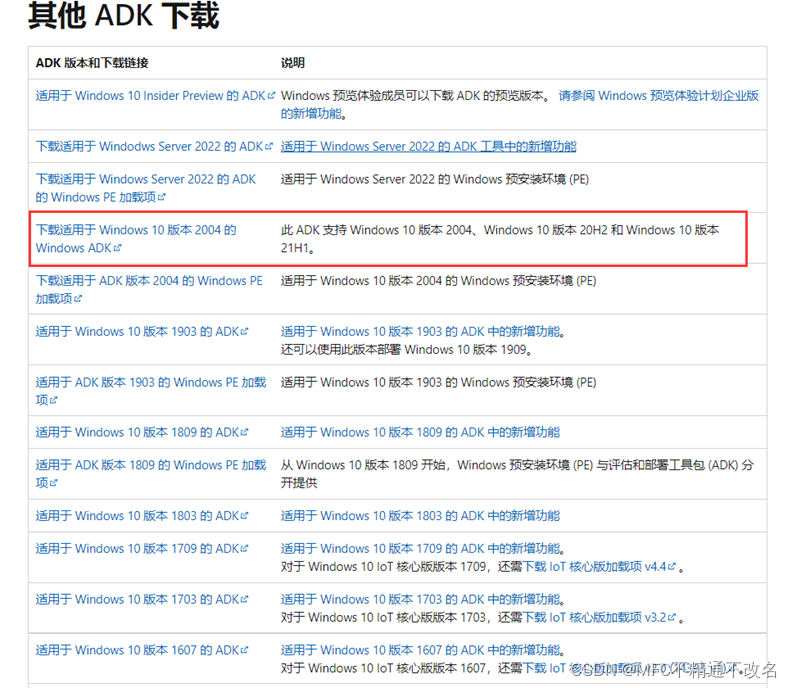792x688 pixels.
Task: Click 适用于 Windows 10 版本 2004 的 Windows 预安装环境 text
Action: point(438,281)
